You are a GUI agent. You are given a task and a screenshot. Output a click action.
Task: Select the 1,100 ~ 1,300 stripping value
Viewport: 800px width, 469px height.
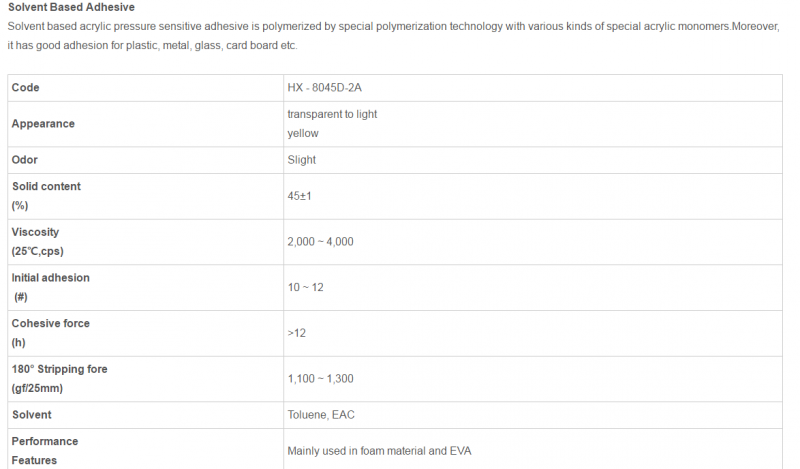[x=320, y=379]
